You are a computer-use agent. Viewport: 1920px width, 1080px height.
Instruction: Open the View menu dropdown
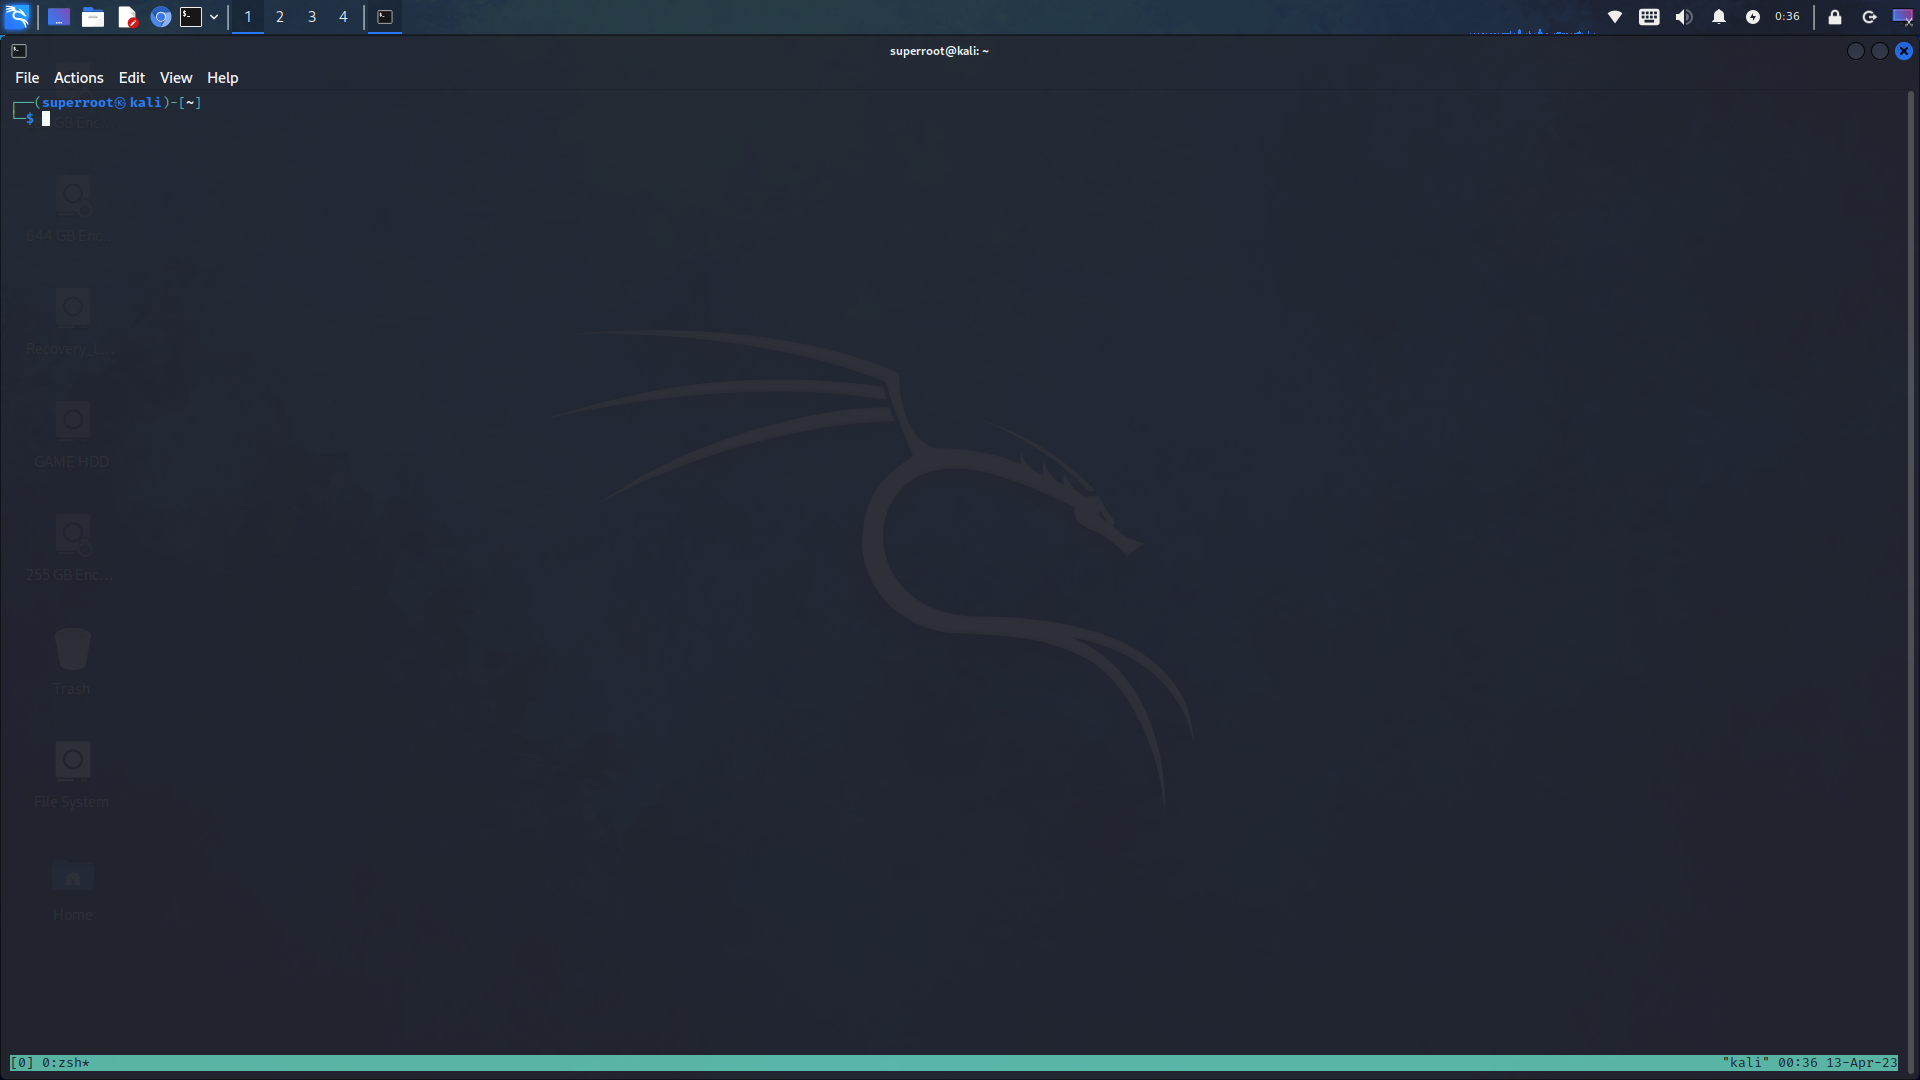pyautogui.click(x=175, y=78)
